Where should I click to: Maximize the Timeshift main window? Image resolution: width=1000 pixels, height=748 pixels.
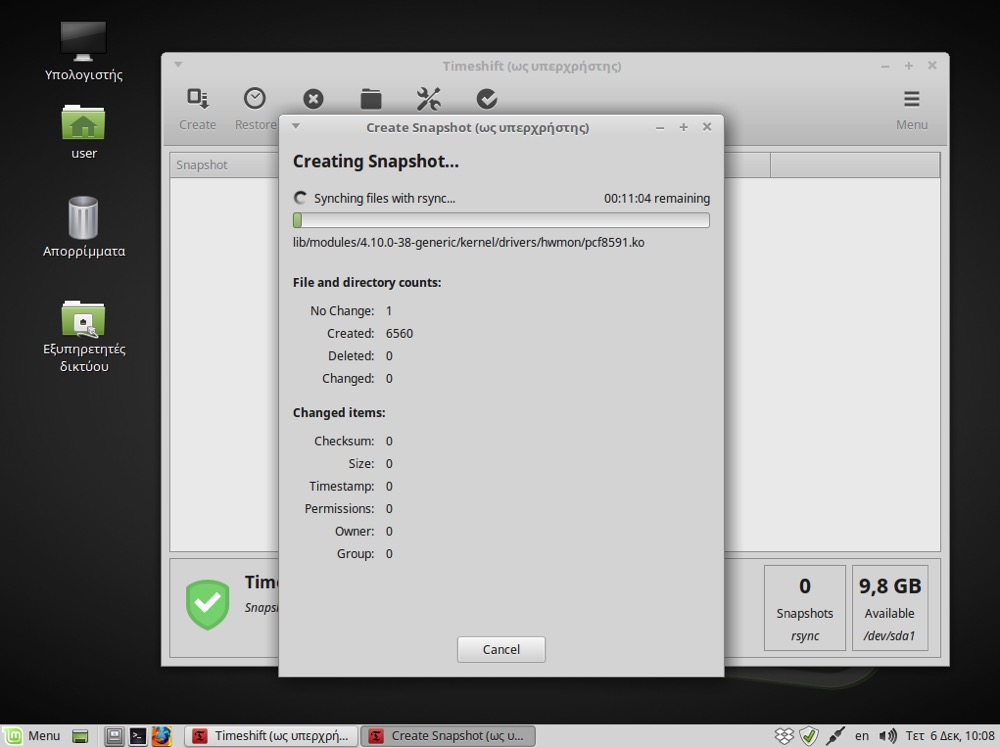click(909, 66)
